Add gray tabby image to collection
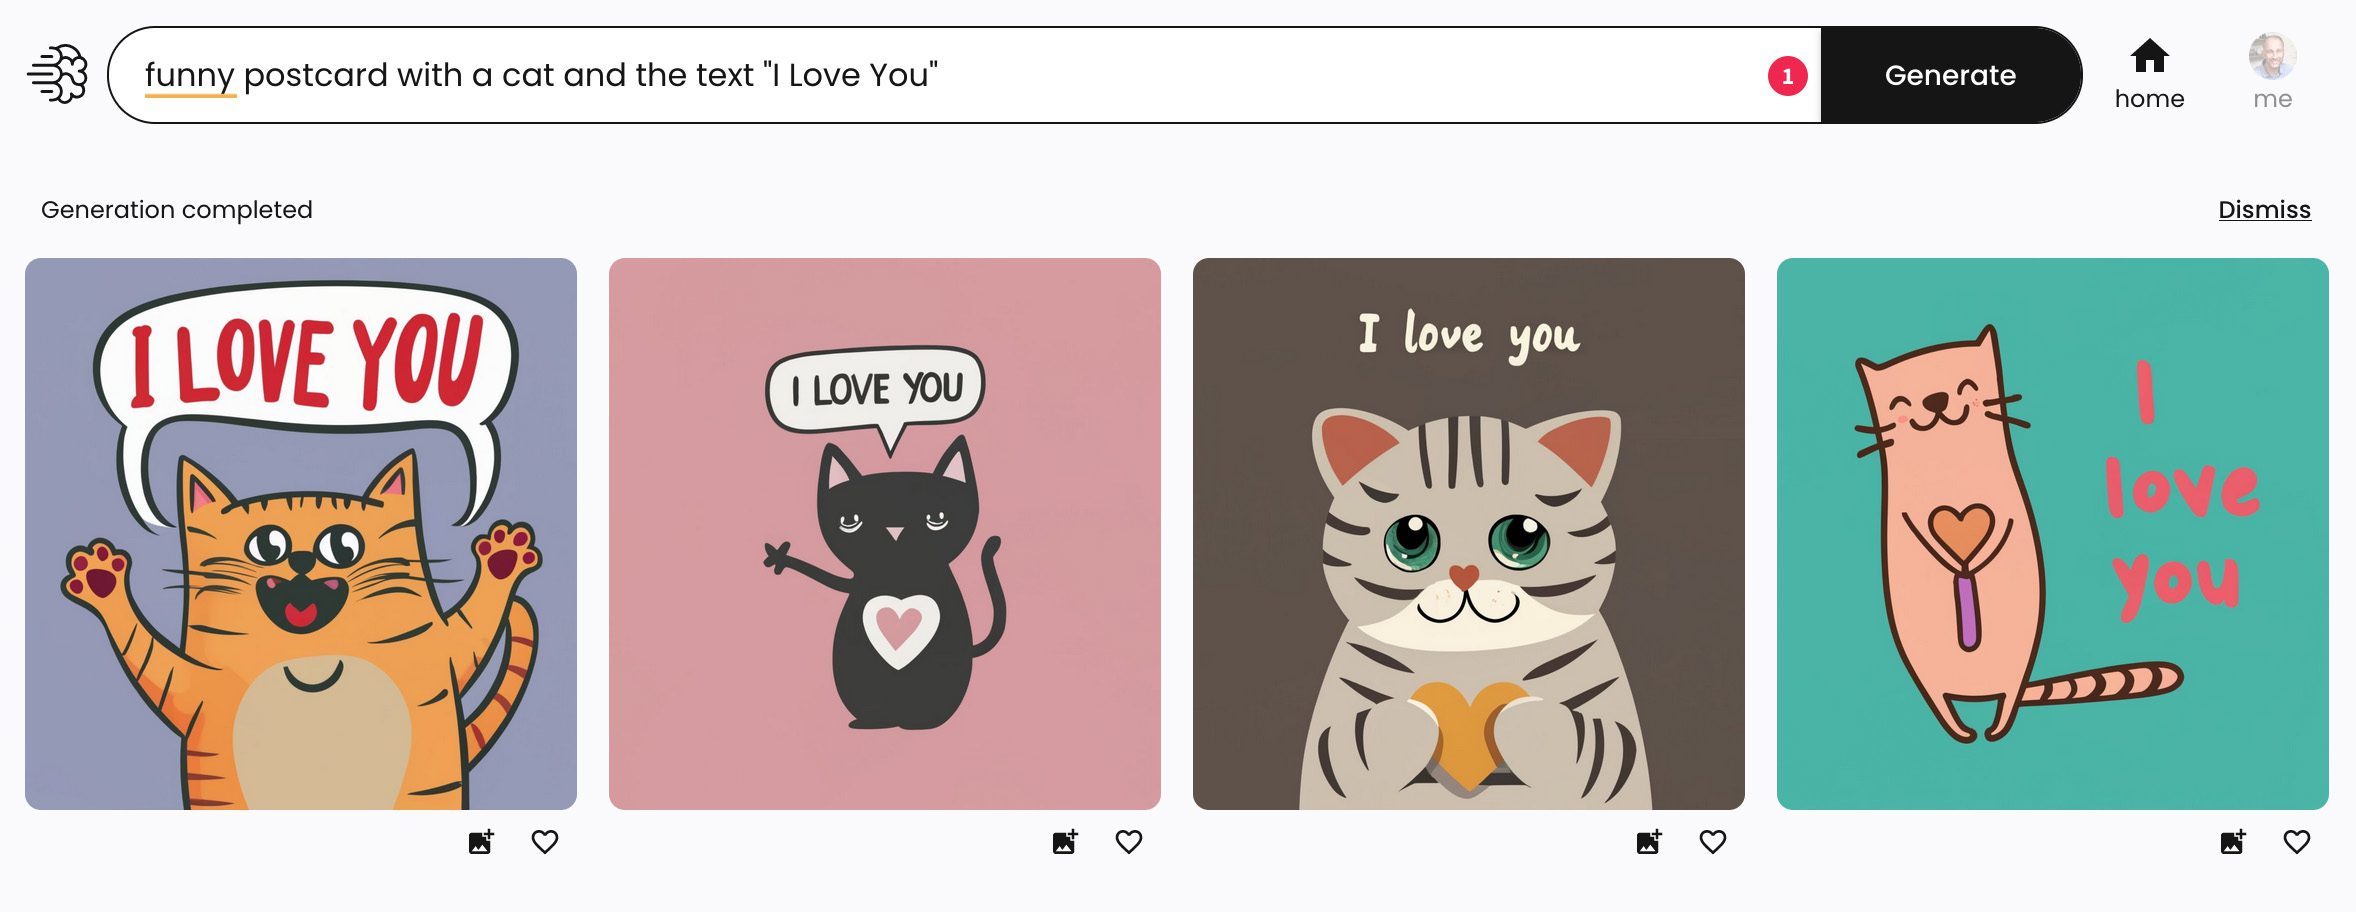 click(1649, 842)
